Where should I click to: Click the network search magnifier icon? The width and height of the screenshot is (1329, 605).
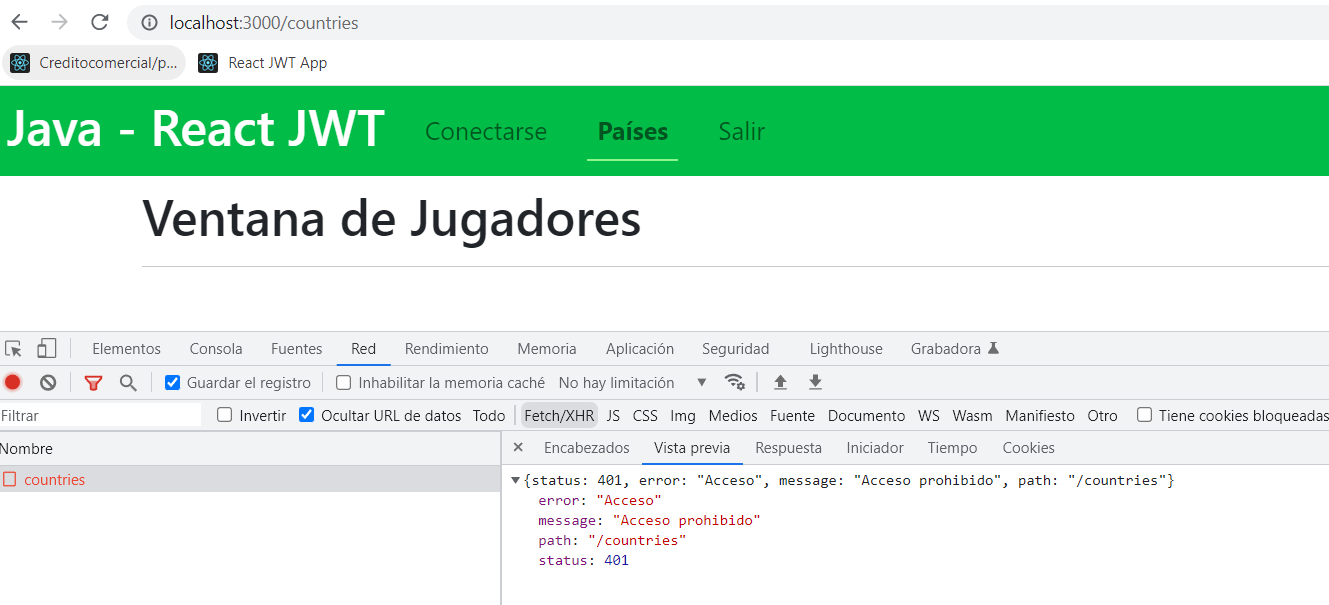(128, 382)
